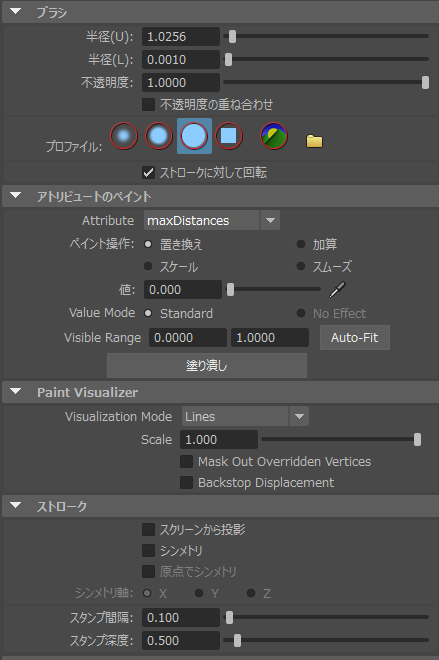Open the Attribute maxDistances dropdown
Screen dimensions: 439x660
tap(212, 221)
